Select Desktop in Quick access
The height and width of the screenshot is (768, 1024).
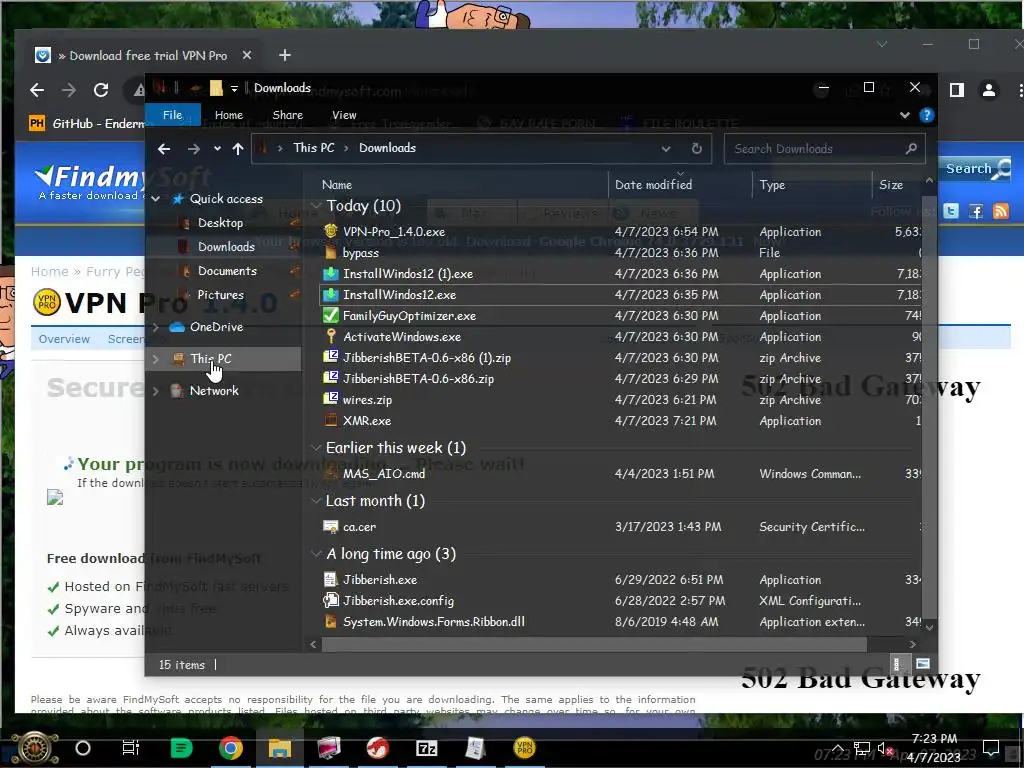click(220, 223)
